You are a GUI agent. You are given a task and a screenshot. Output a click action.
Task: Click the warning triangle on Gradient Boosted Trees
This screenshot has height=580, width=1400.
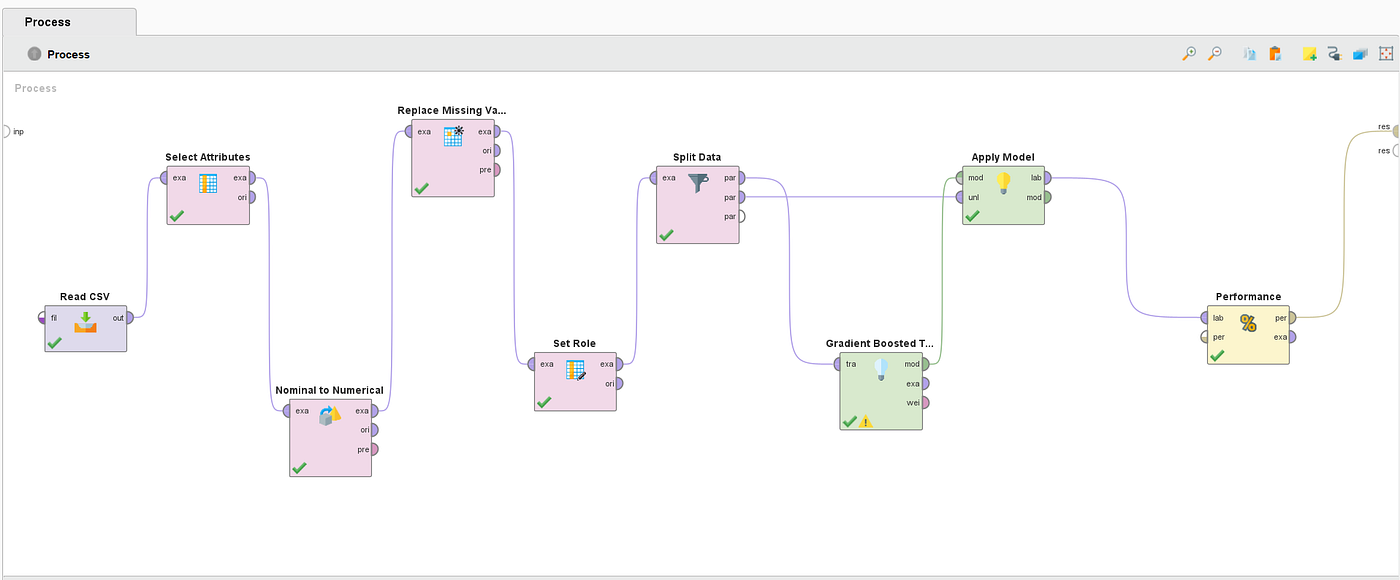click(x=866, y=422)
